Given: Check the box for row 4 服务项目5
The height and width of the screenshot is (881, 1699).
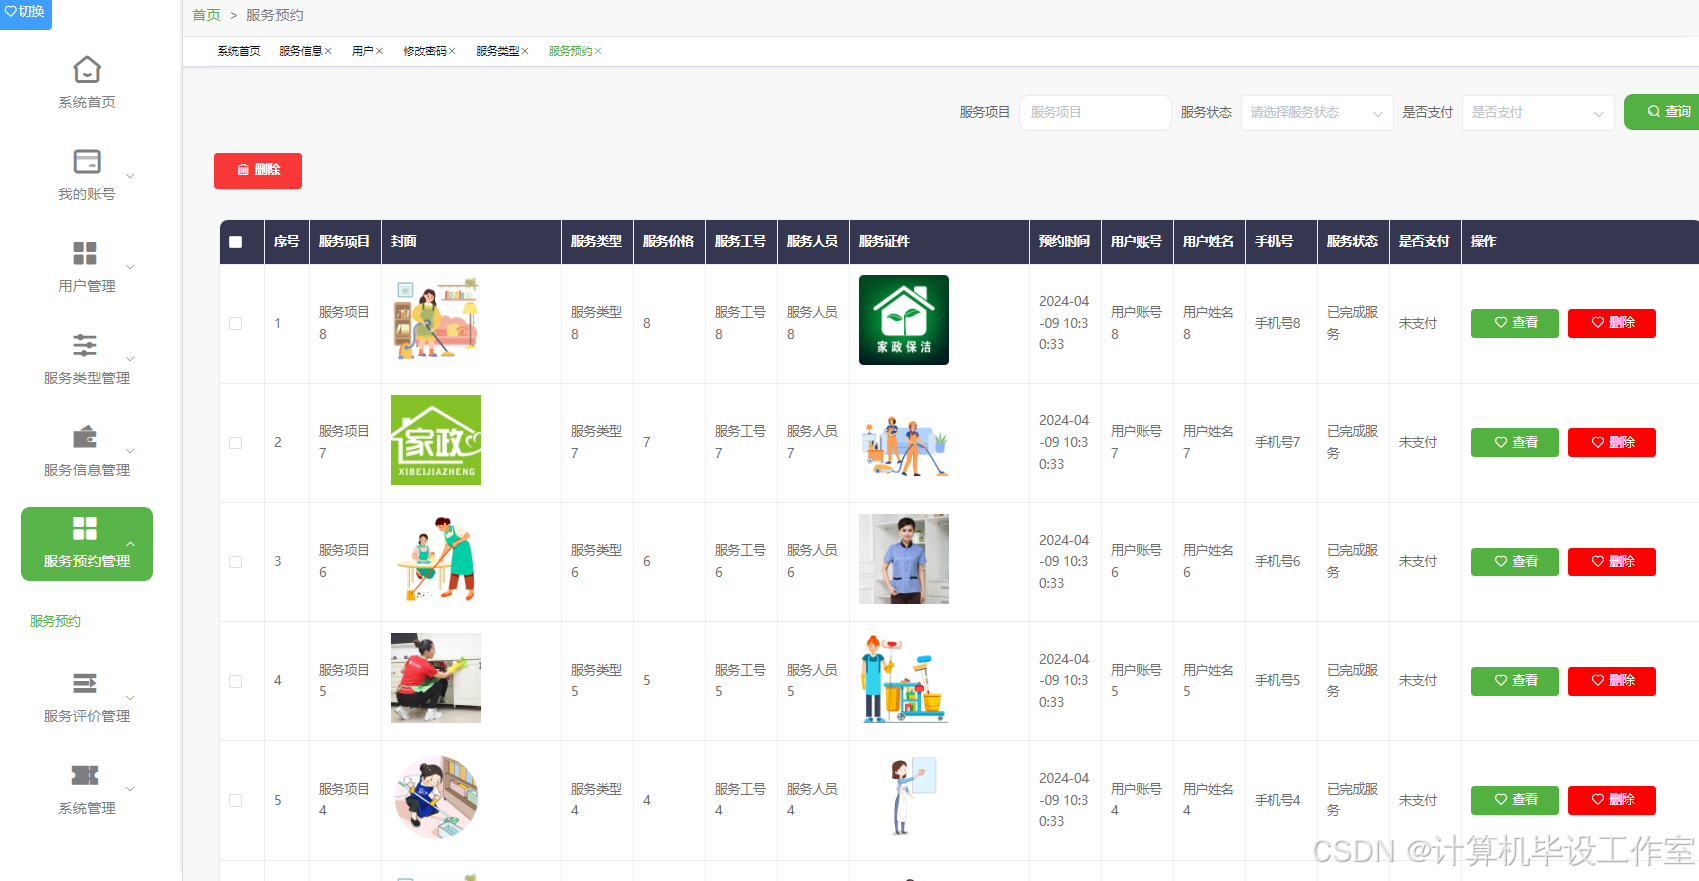Looking at the screenshot, I should pos(236,681).
